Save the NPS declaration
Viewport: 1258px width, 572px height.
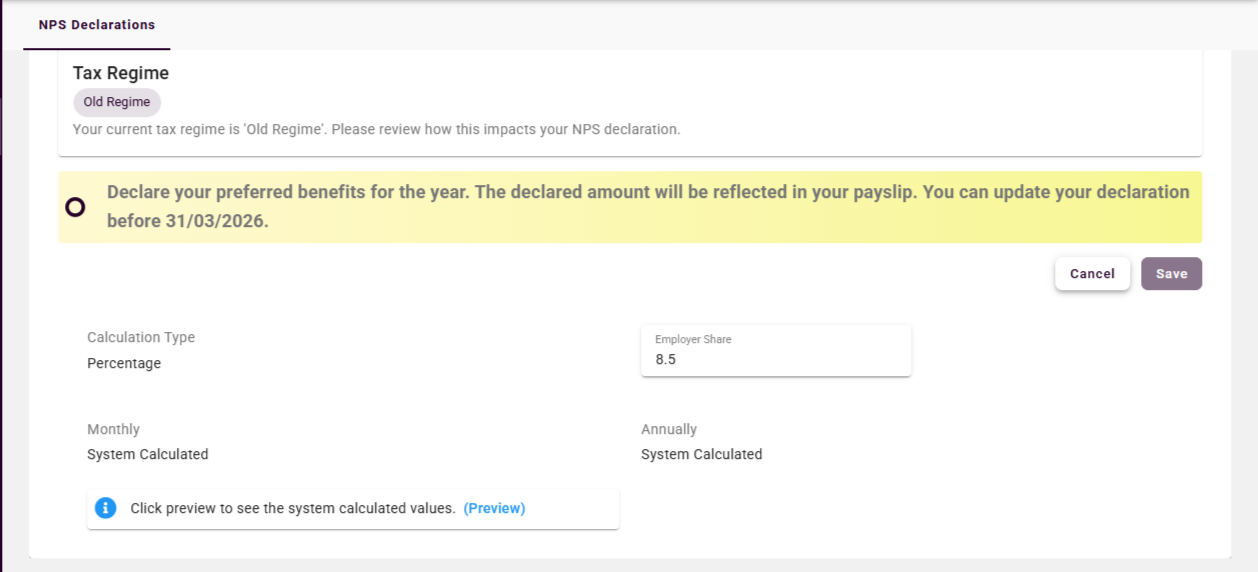click(1171, 274)
